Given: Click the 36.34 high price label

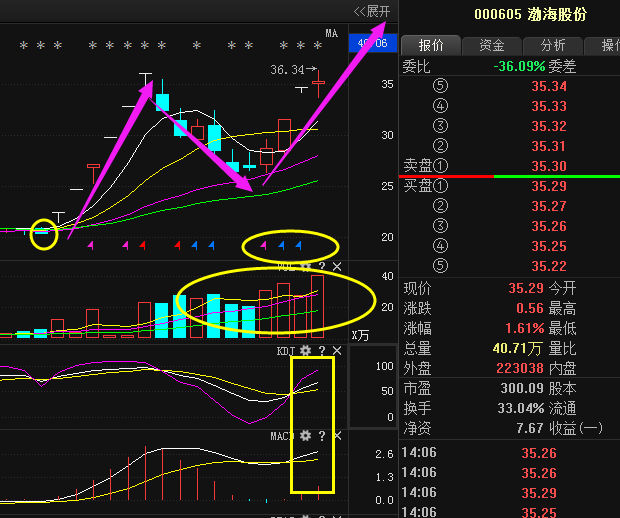Looking at the screenshot, I should point(287,70).
